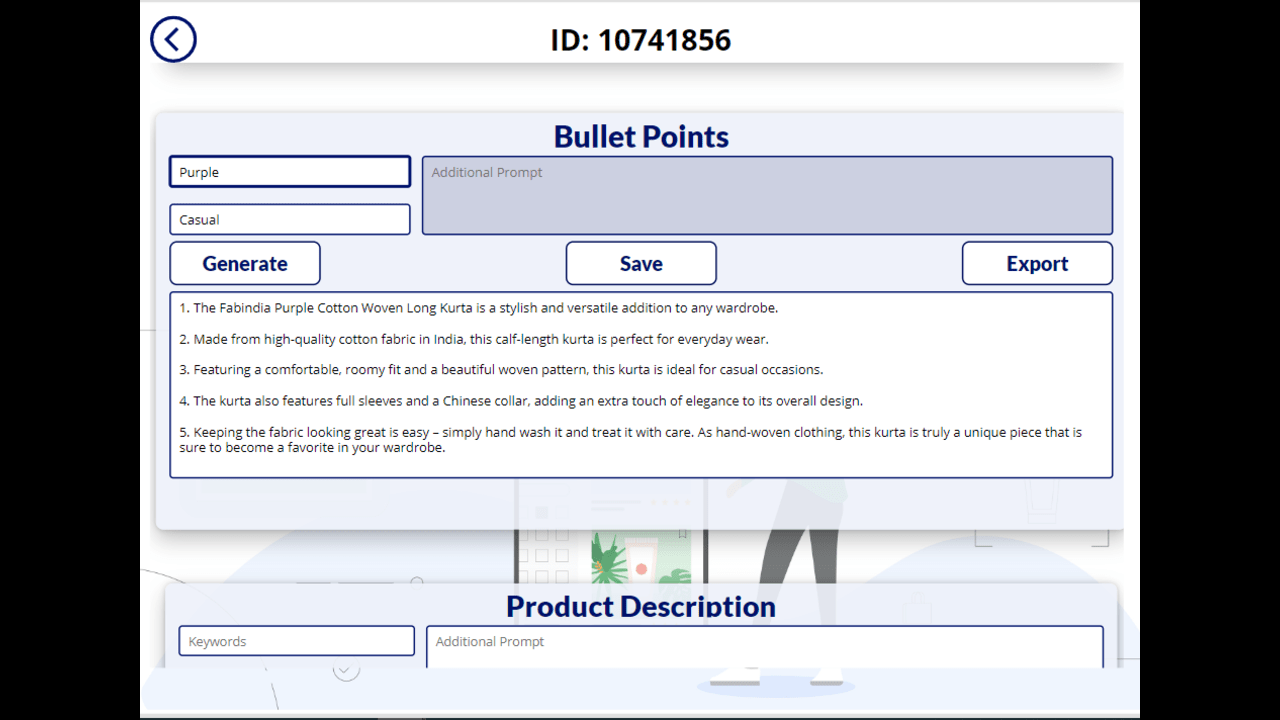Click the Bullet Points heading
1280x720 pixels.
click(x=641, y=136)
